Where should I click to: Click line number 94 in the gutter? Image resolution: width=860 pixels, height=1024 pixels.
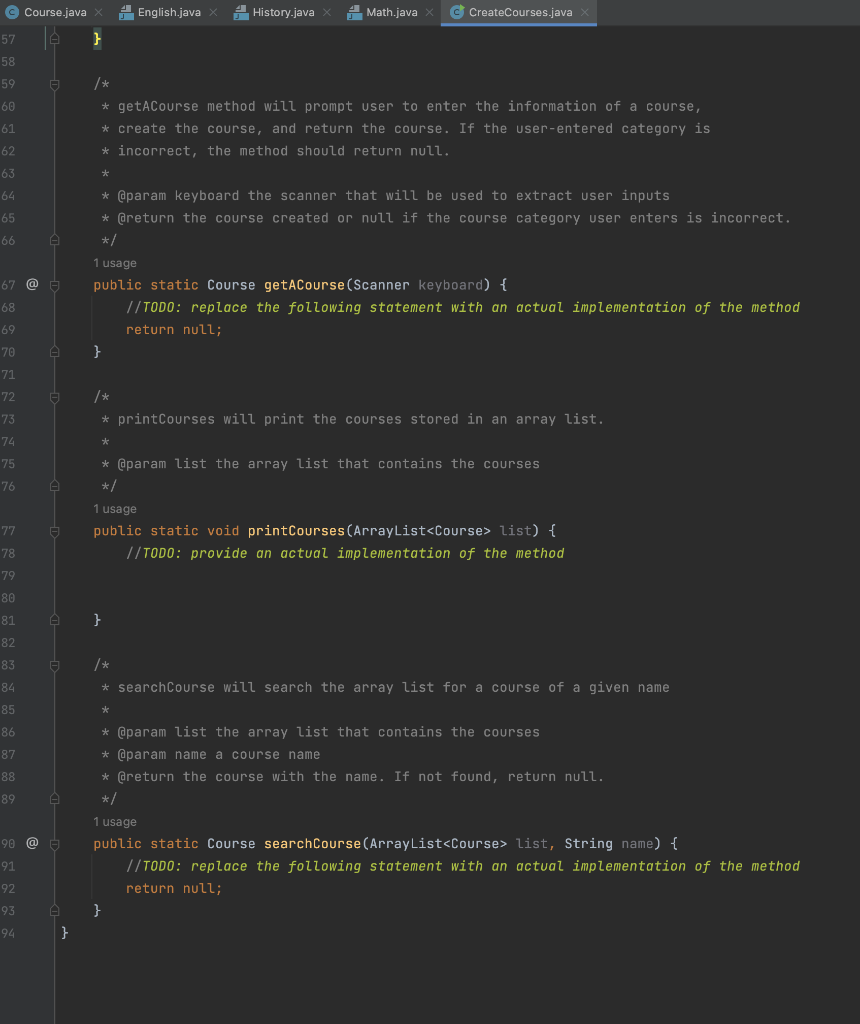click(8, 933)
